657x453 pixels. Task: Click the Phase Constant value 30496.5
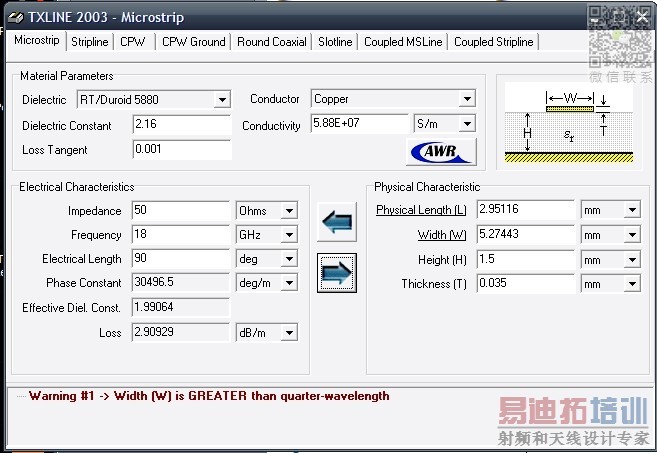181,282
